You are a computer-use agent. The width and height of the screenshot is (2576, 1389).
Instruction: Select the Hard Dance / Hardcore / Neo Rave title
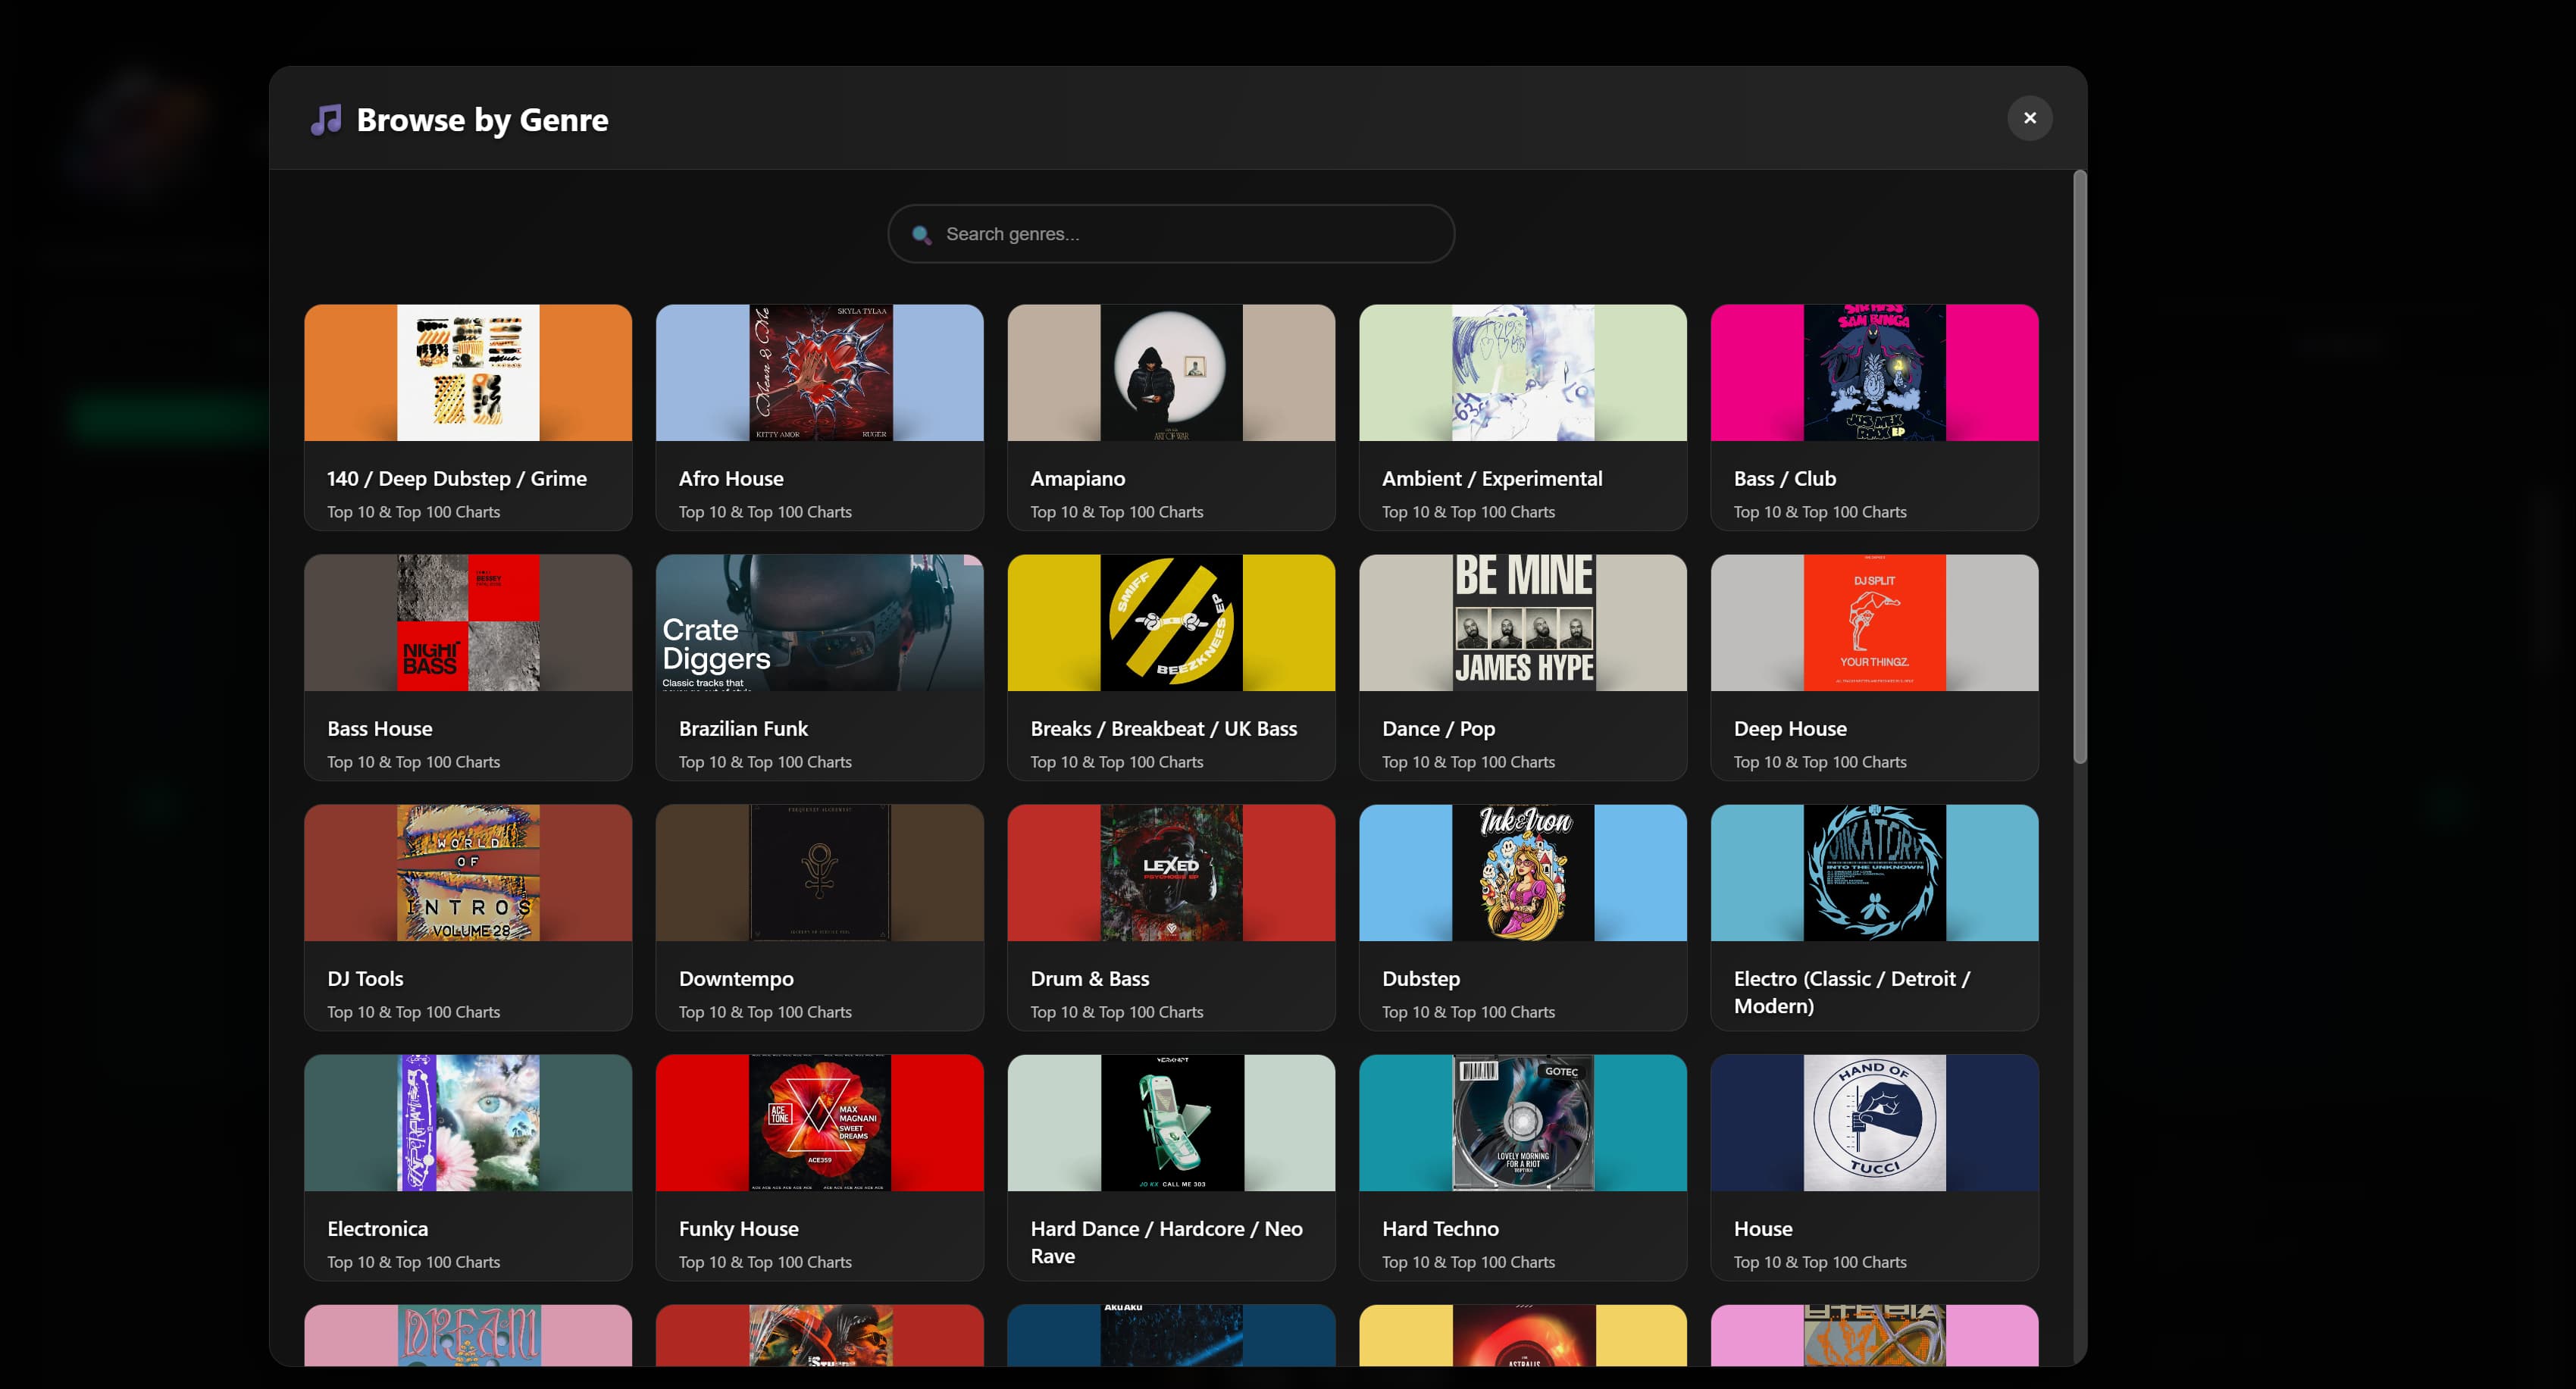tap(1167, 1242)
